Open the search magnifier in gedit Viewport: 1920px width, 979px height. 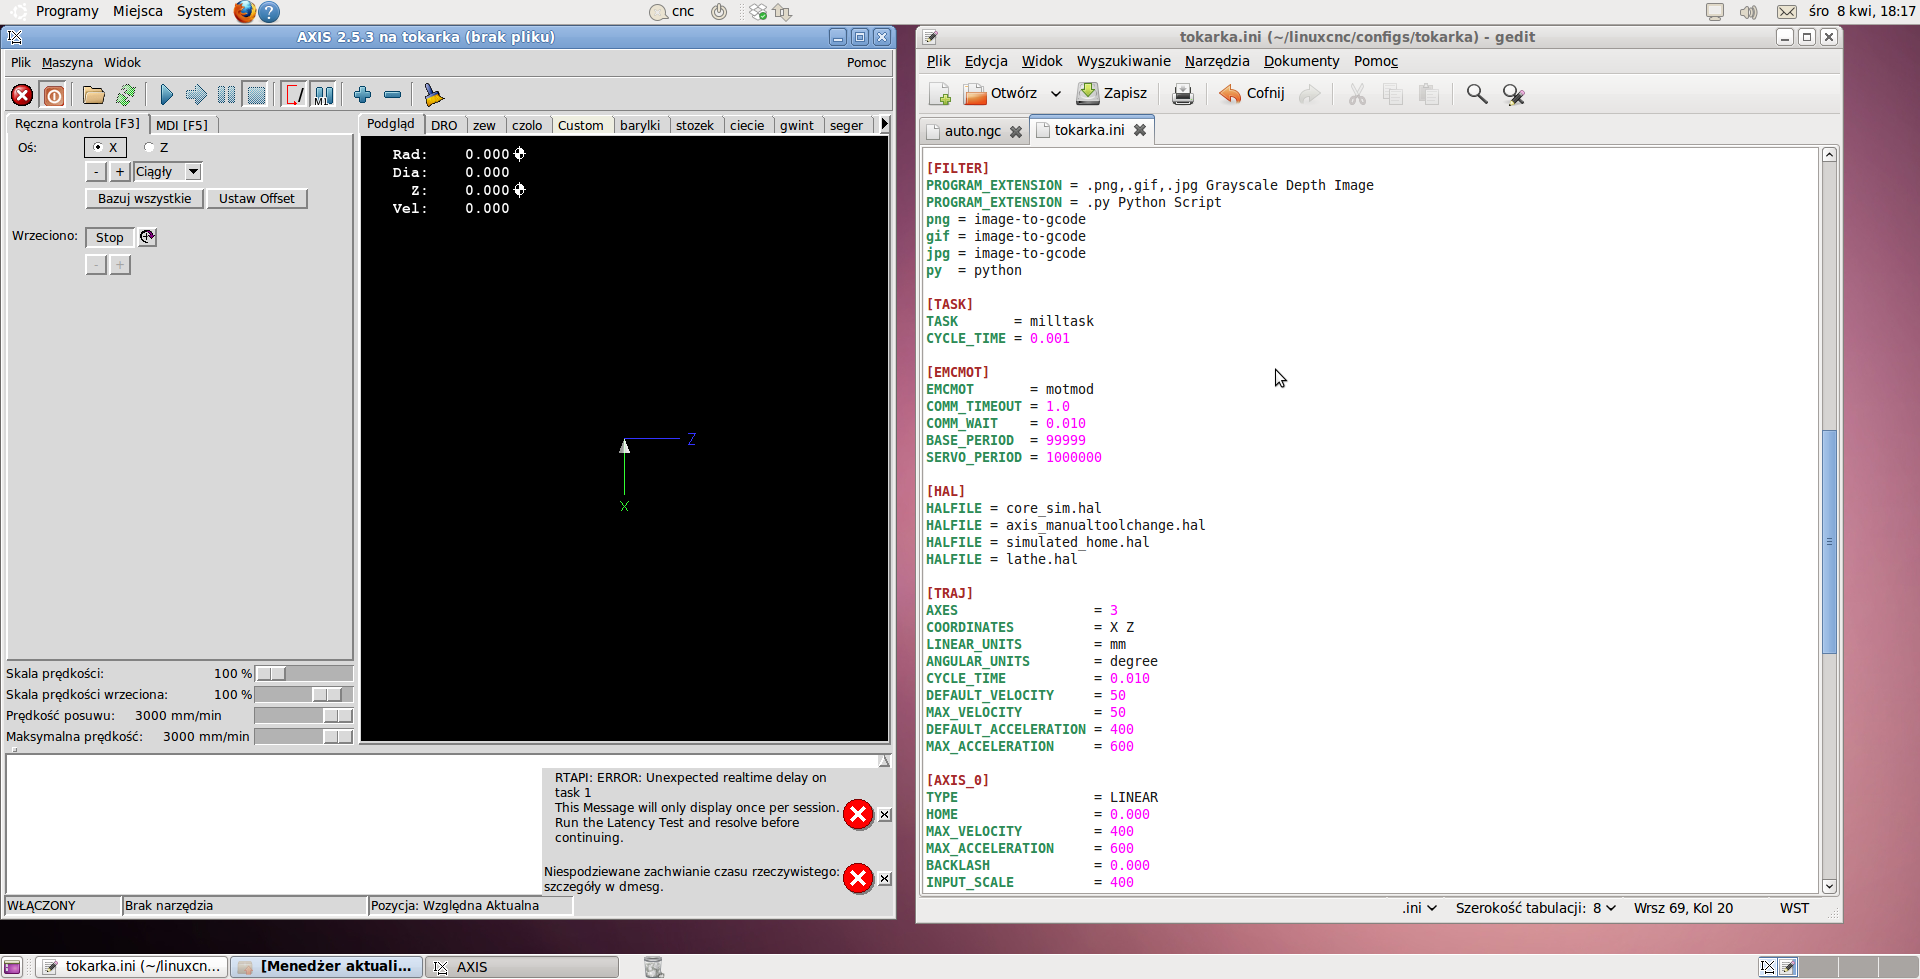(x=1476, y=94)
